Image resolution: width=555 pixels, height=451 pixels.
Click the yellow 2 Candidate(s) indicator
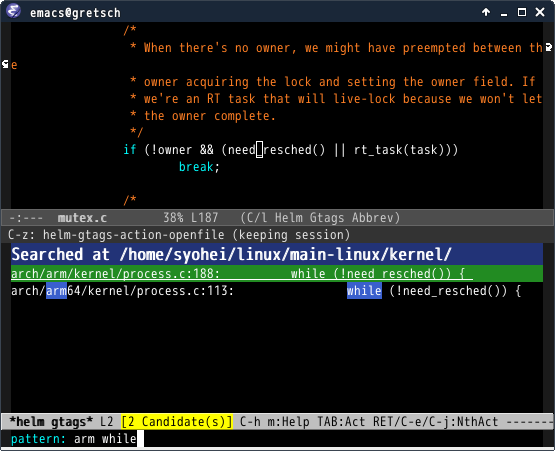click(x=177, y=422)
